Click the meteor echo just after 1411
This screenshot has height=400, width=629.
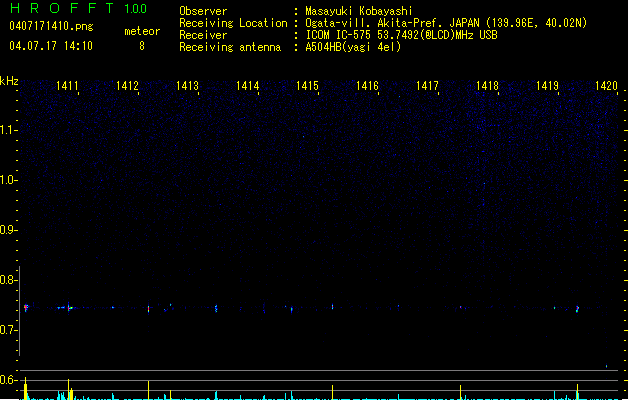pos(69,308)
